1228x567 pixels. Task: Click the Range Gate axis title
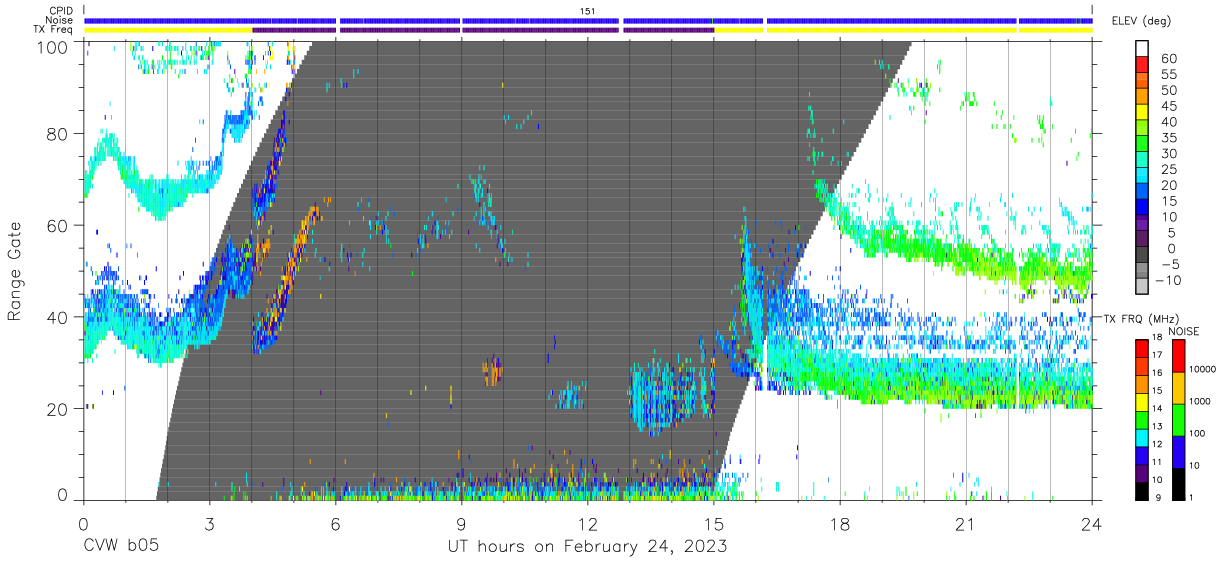point(15,272)
